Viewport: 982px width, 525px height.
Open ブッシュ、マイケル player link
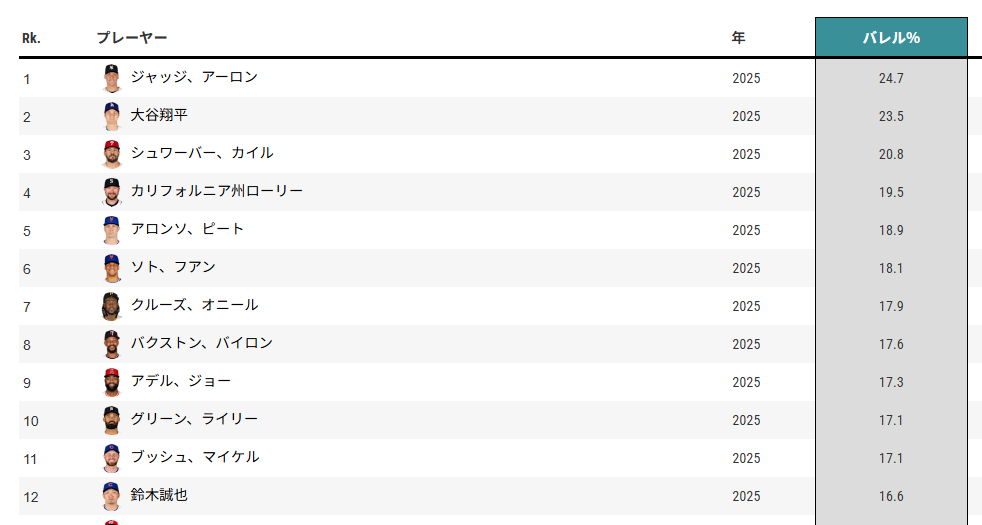(195, 457)
